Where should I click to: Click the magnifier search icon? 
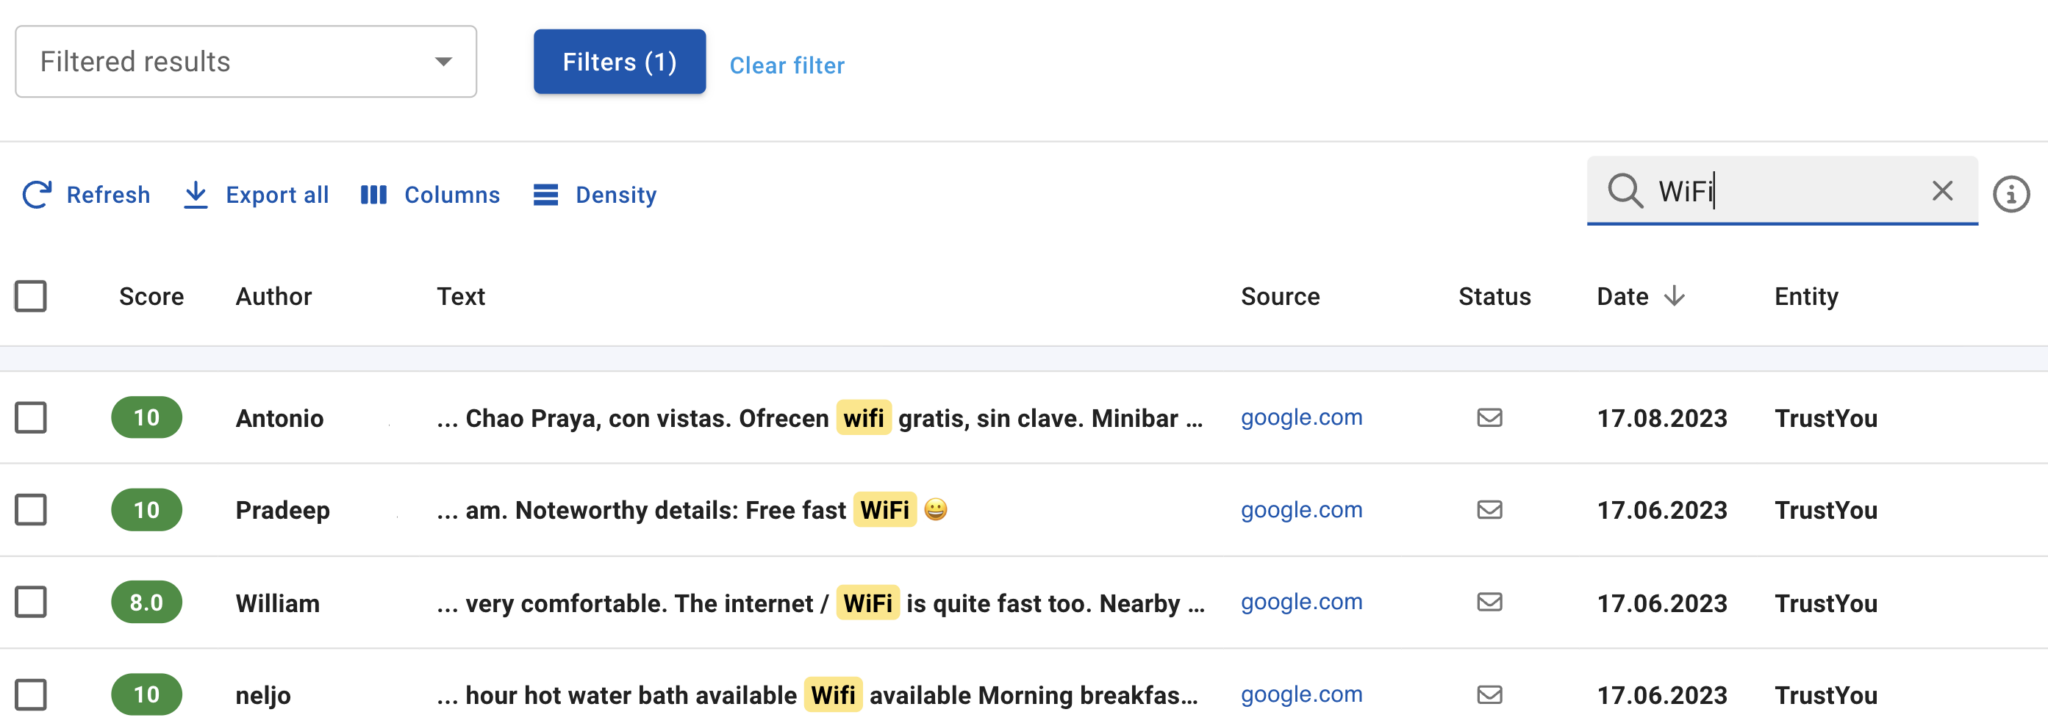(x=1625, y=191)
